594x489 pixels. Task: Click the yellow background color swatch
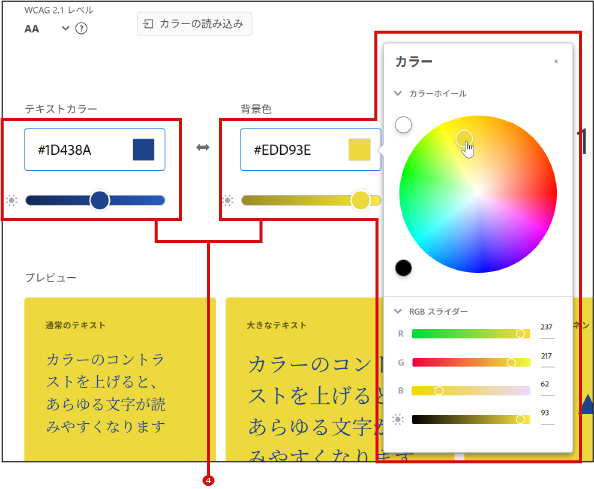tap(360, 150)
